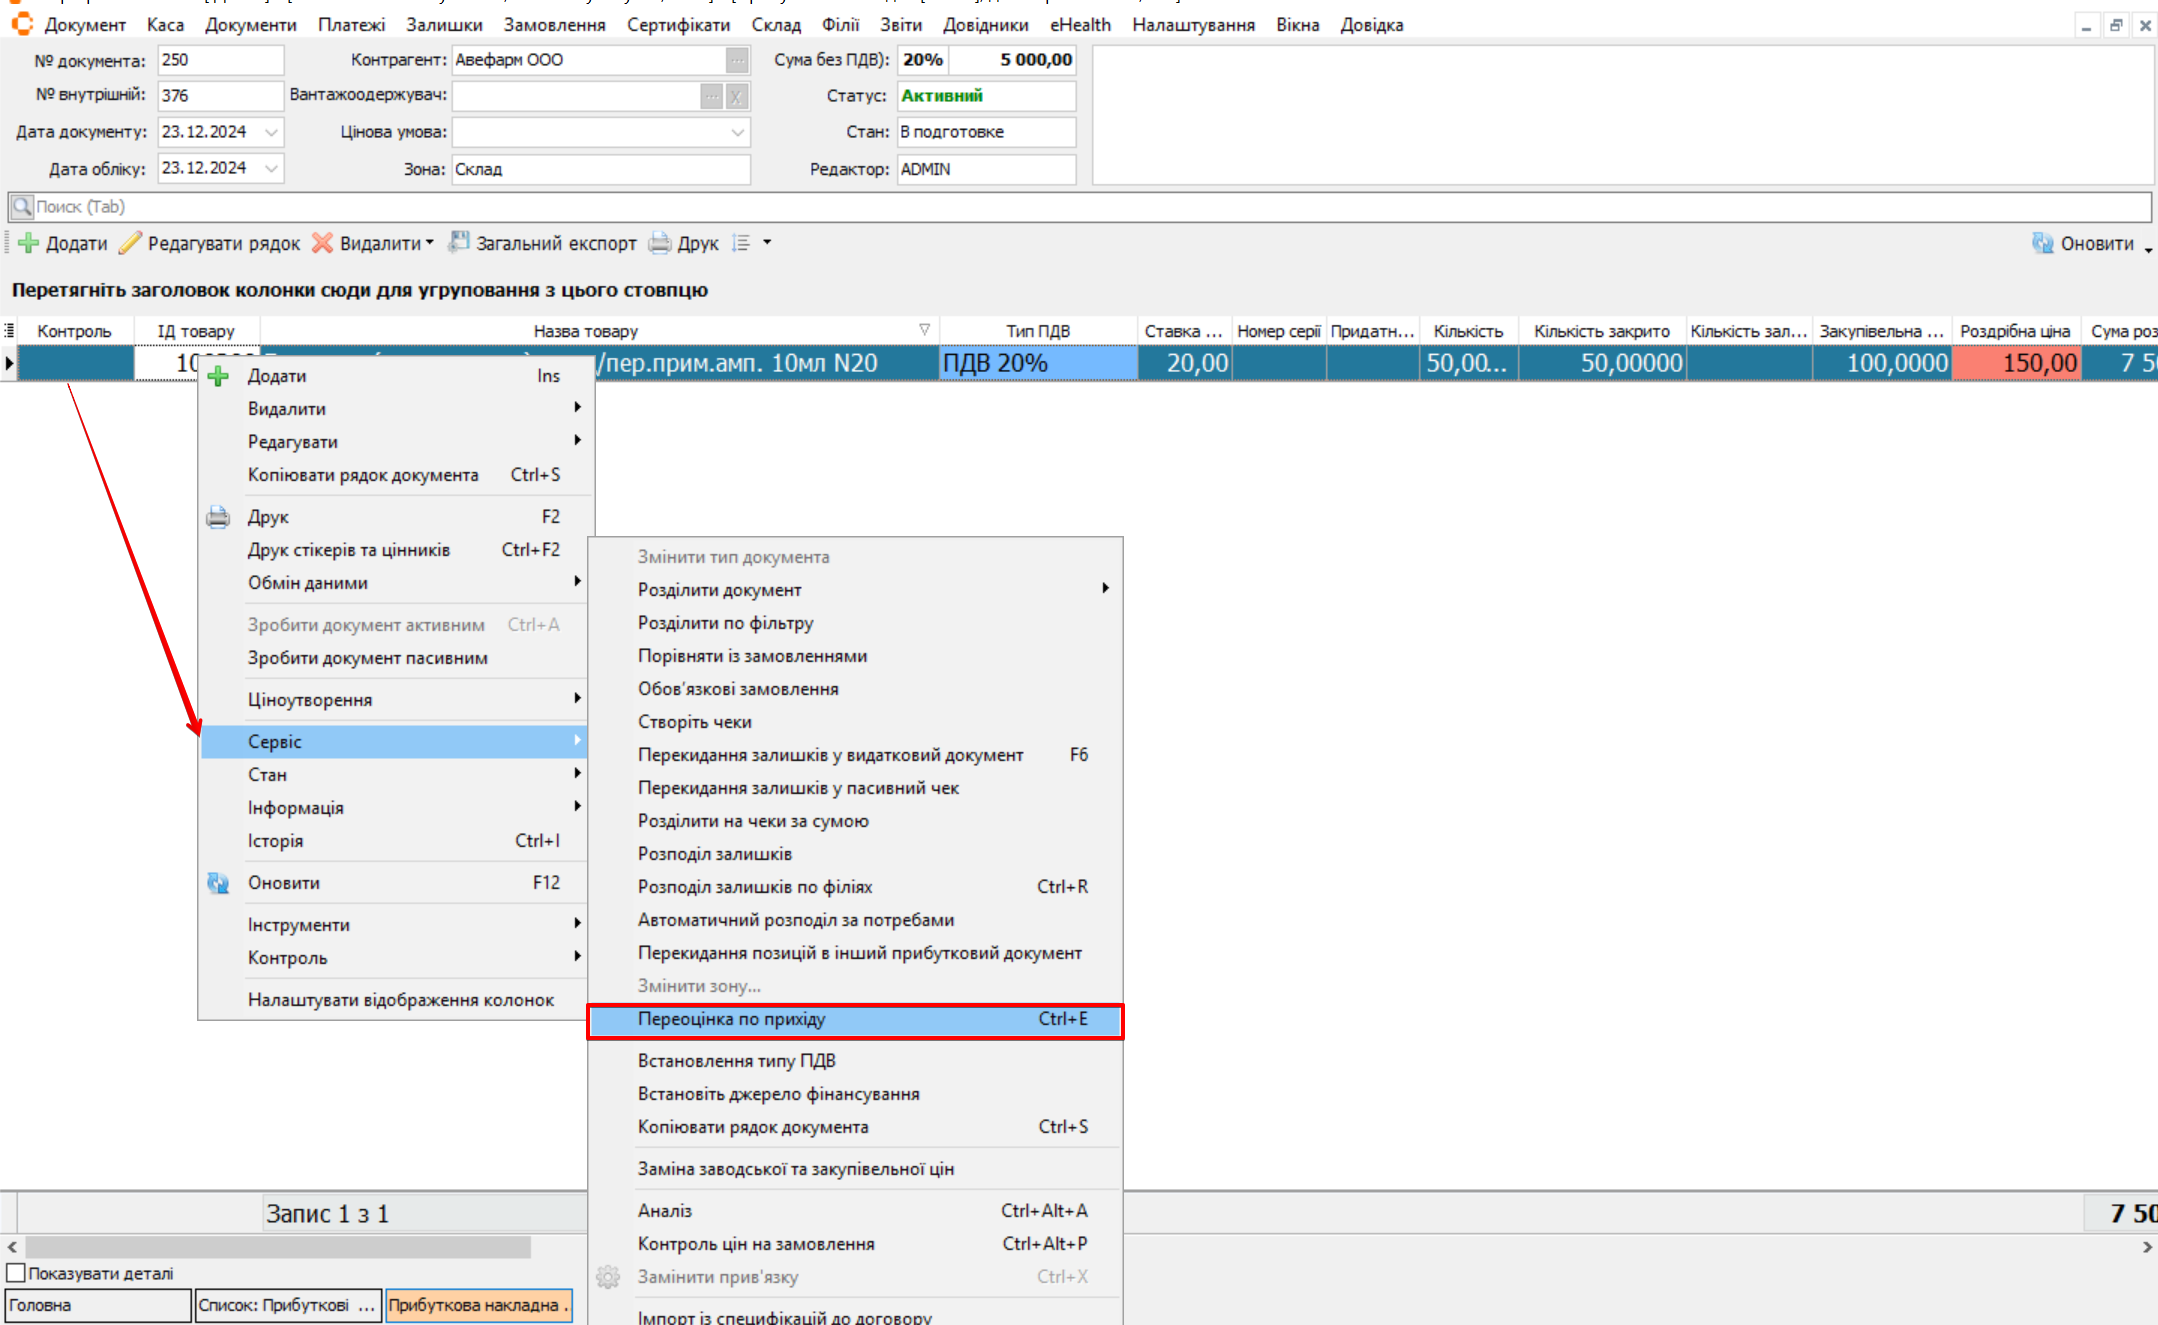Switch to the Головна tab at bottom

(97, 1305)
